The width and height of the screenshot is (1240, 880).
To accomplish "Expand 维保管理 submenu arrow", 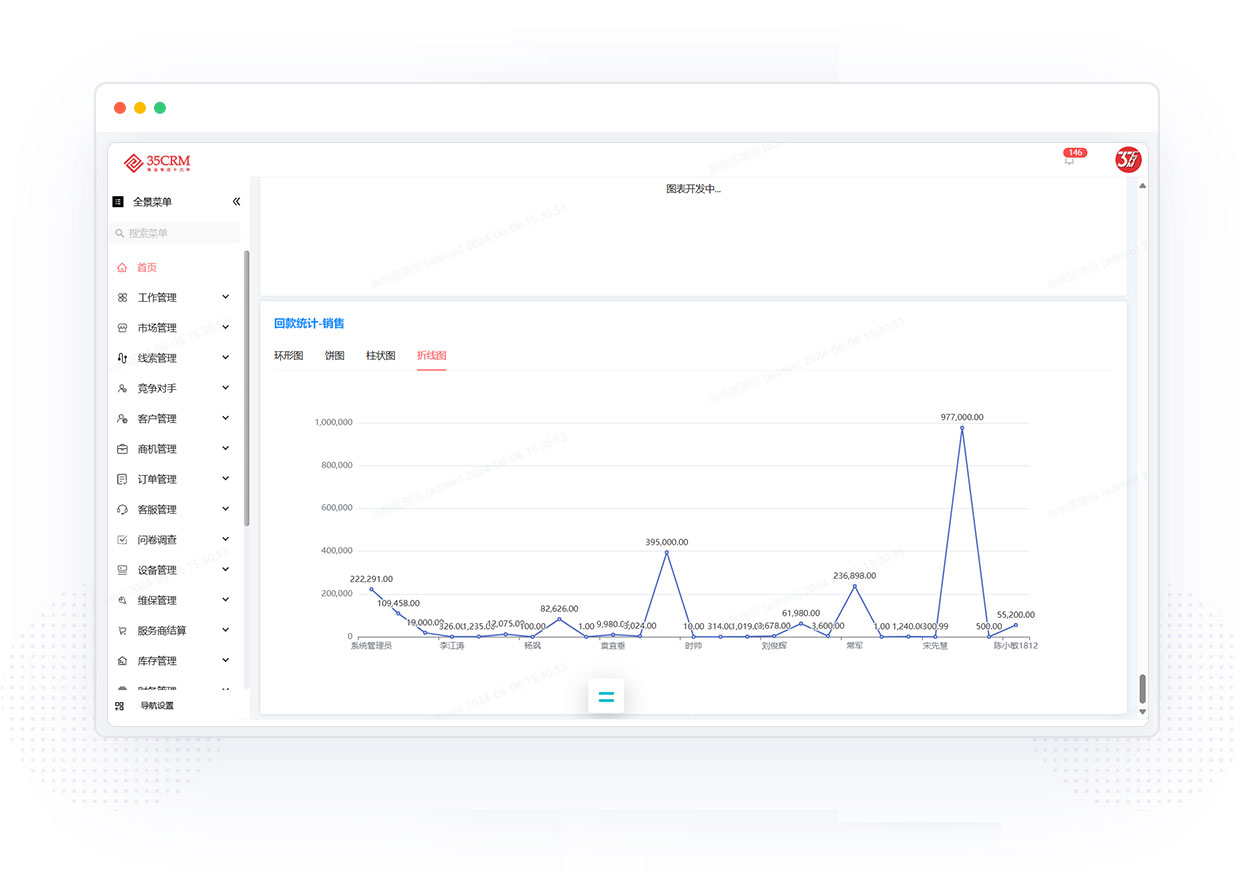I will 226,599.
